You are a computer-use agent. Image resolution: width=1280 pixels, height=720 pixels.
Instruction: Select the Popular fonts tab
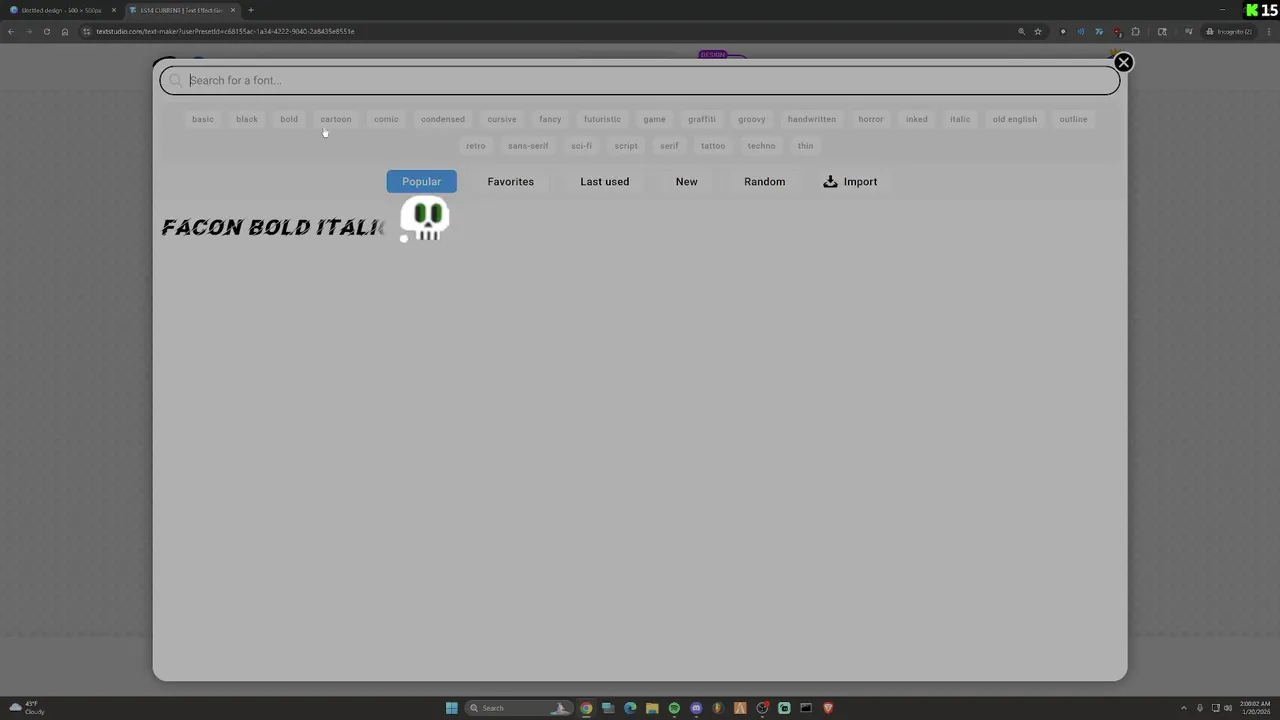pos(421,182)
